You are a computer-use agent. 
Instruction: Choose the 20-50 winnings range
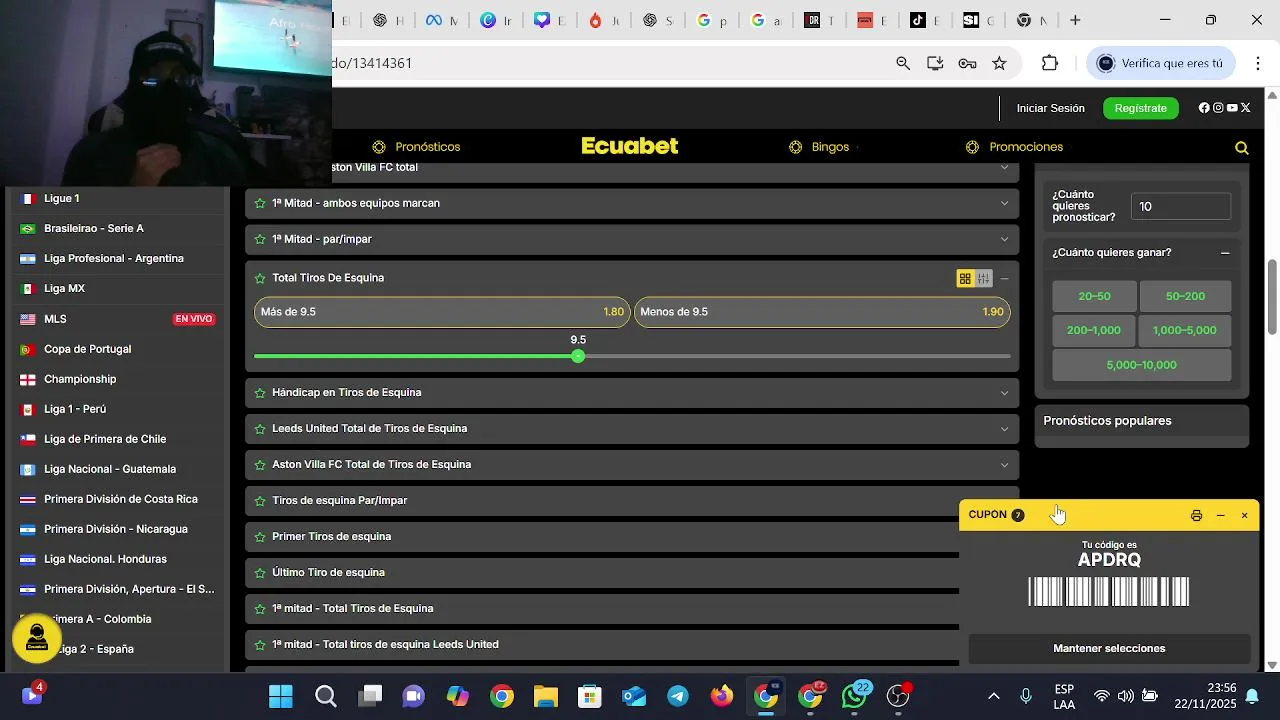point(1094,297)
